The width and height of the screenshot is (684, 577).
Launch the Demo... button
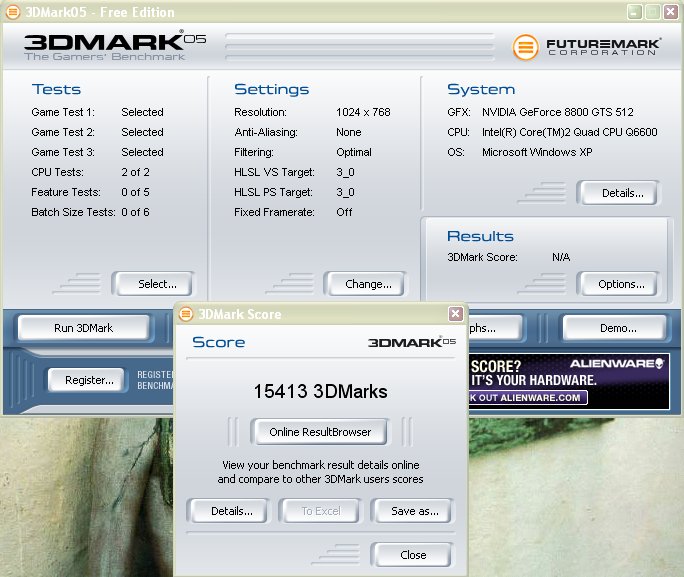click(615, 328)
